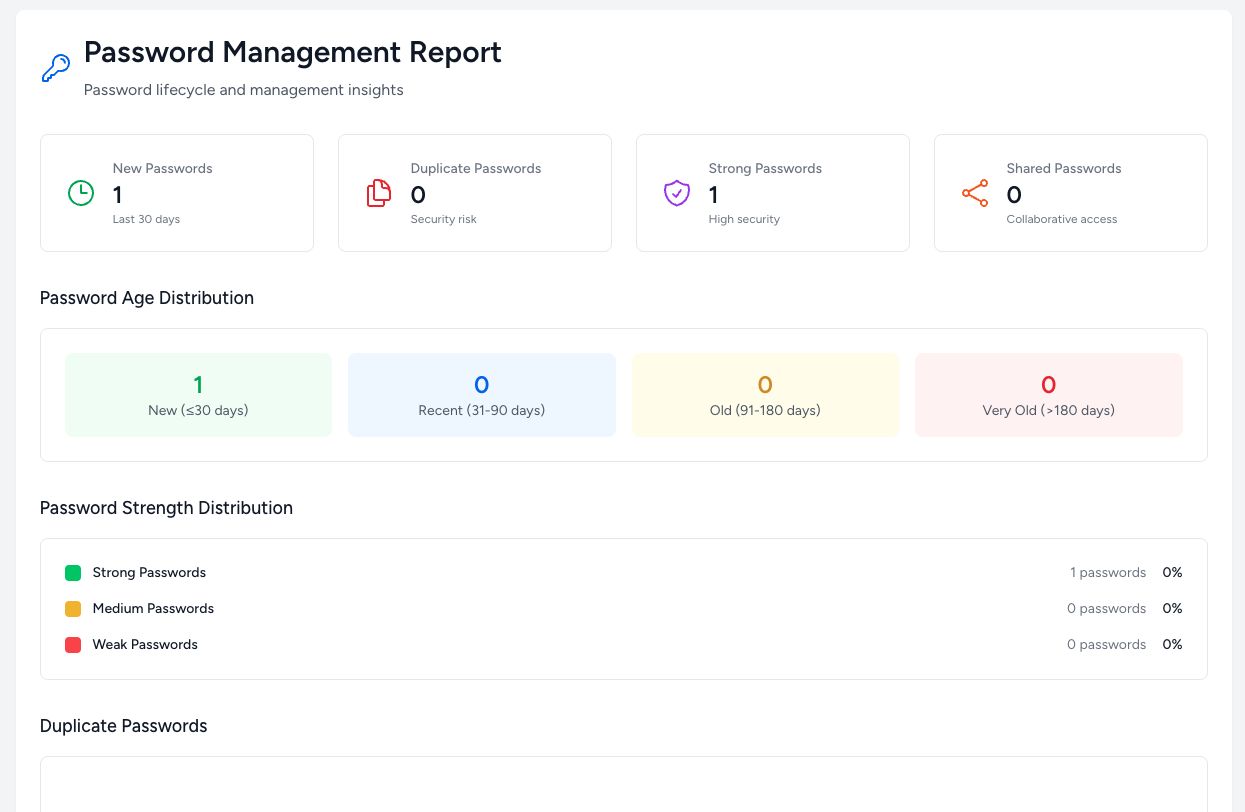Click the green New (≤30 days) tile

[198, 395]
